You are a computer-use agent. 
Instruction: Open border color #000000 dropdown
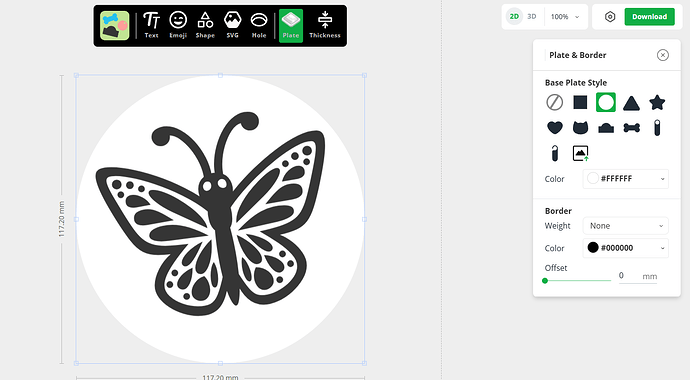(625, 248)
